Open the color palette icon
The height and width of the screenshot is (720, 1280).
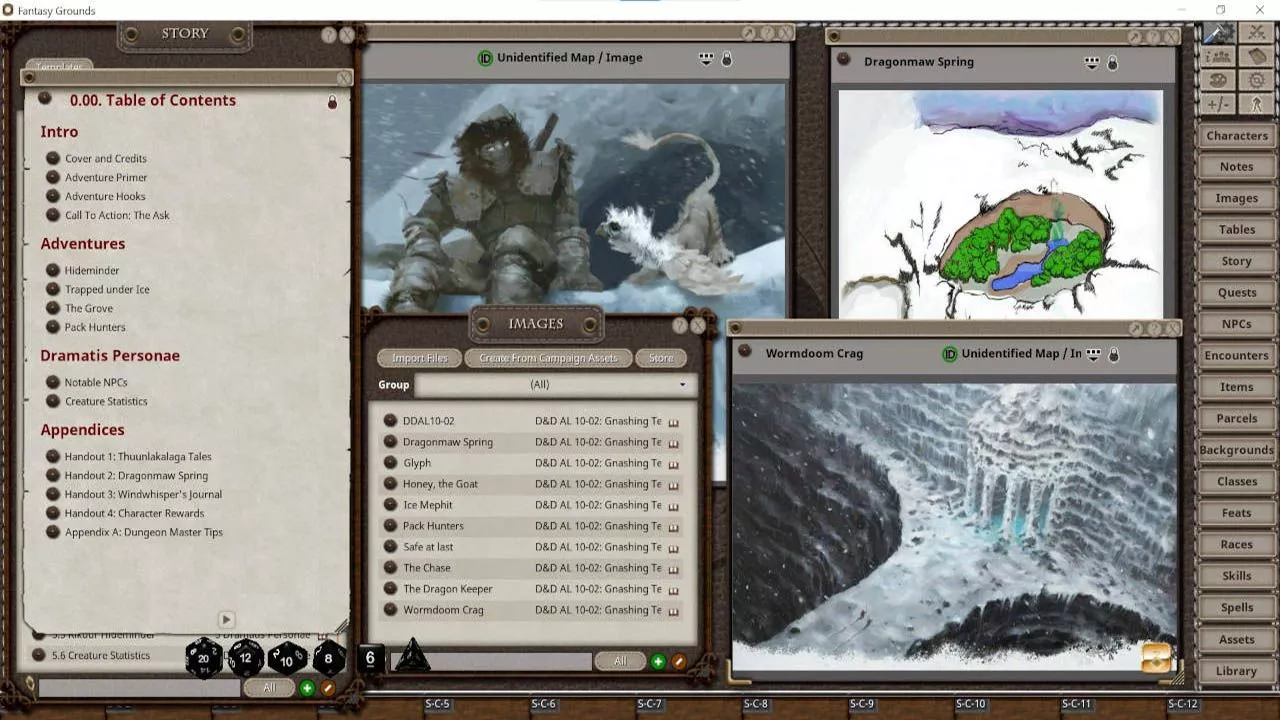coord(1219,81)
